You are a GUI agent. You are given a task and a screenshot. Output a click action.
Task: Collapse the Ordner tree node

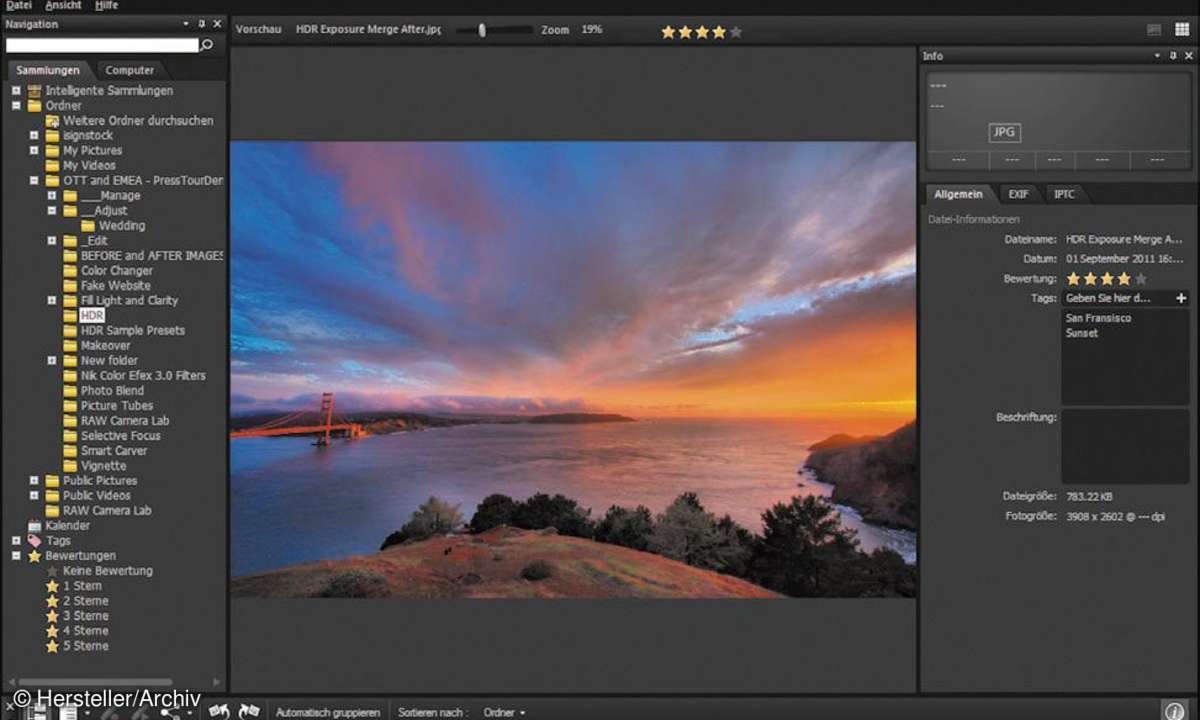click(16, 106)
